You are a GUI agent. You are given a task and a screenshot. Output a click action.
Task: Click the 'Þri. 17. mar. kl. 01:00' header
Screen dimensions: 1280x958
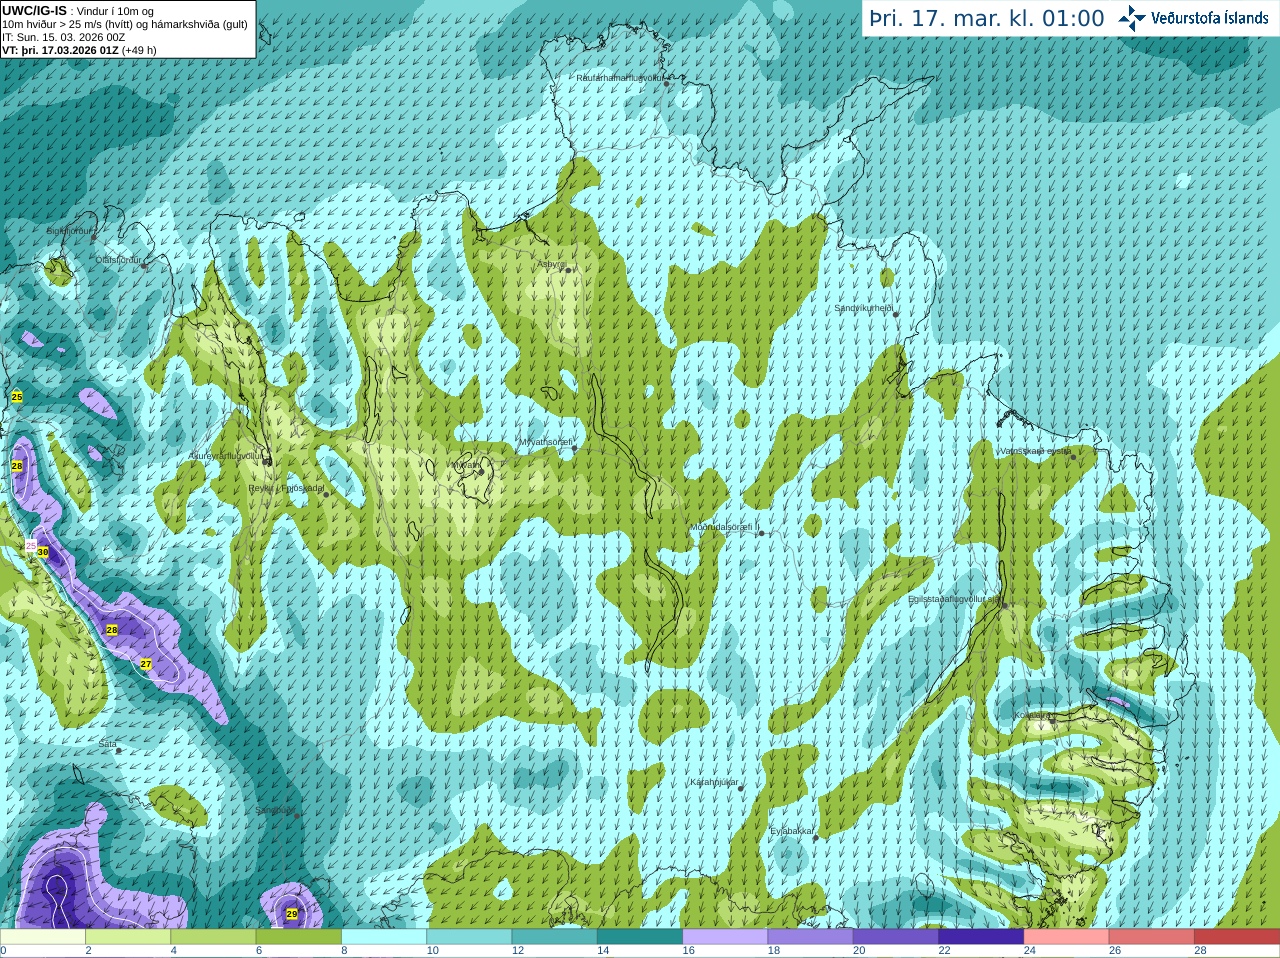[x=987, y=18]
